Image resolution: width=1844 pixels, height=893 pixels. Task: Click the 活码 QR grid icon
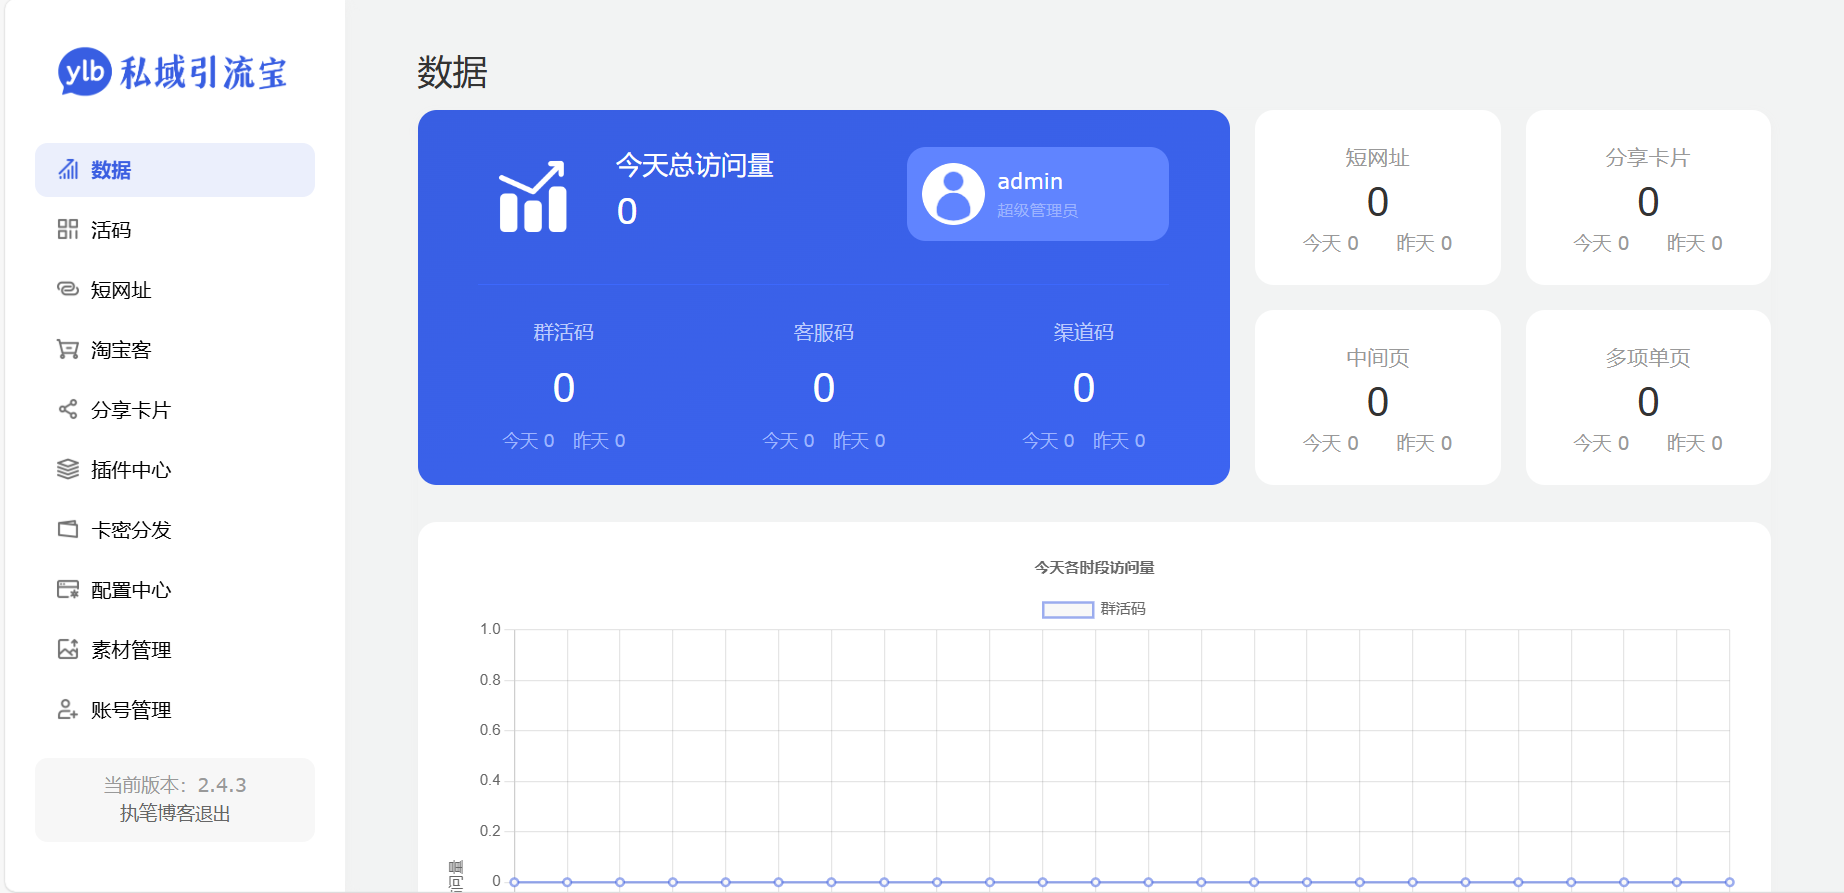coord(68,230)
